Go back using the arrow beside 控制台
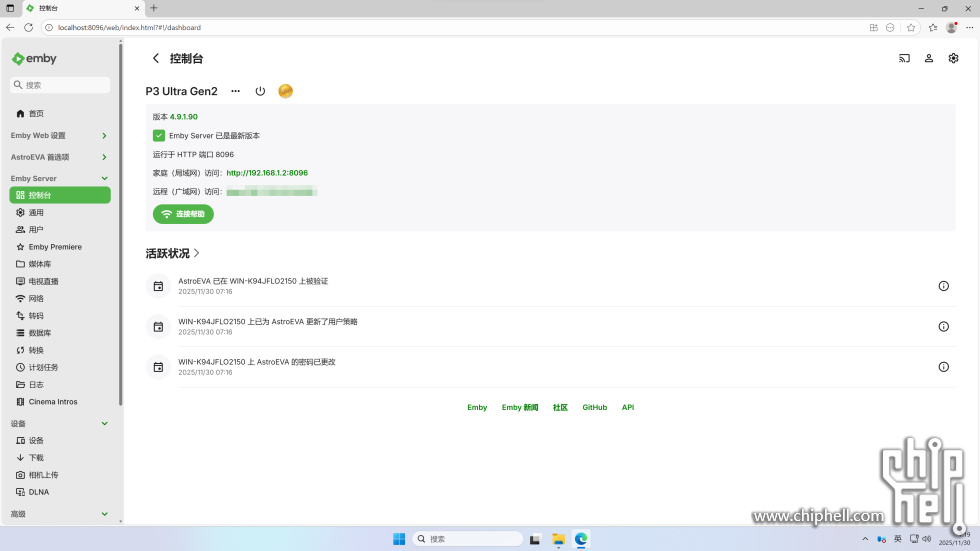 tap(156, 59)
